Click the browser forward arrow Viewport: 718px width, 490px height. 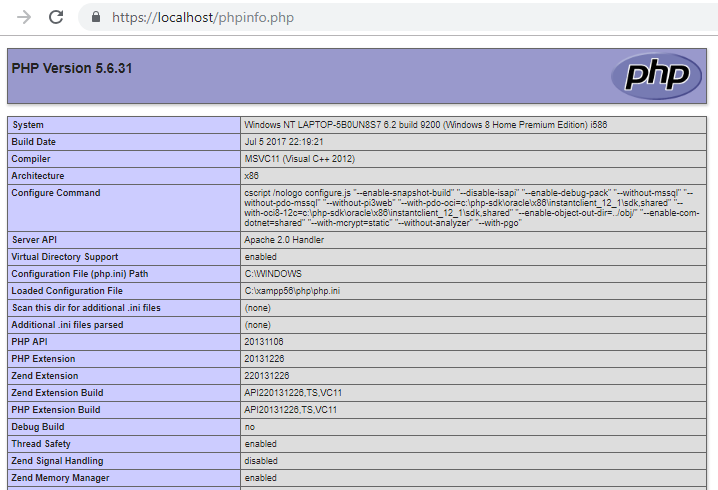pyautogui.click(x=24, y=17)
